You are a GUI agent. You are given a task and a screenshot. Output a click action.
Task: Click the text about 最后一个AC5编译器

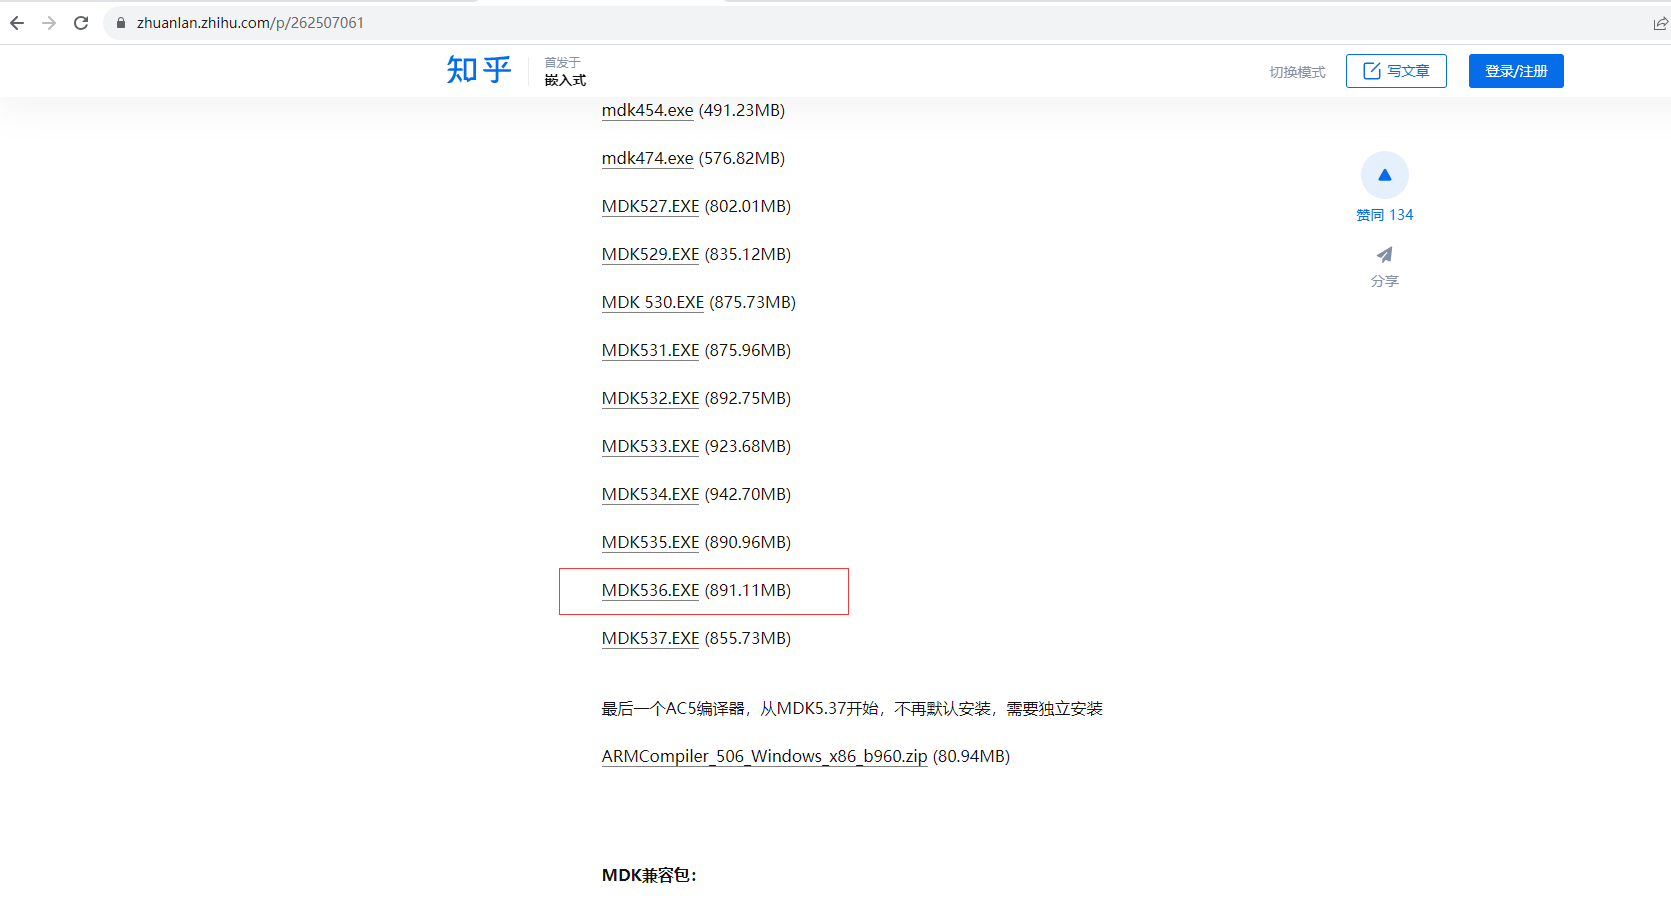852,708
